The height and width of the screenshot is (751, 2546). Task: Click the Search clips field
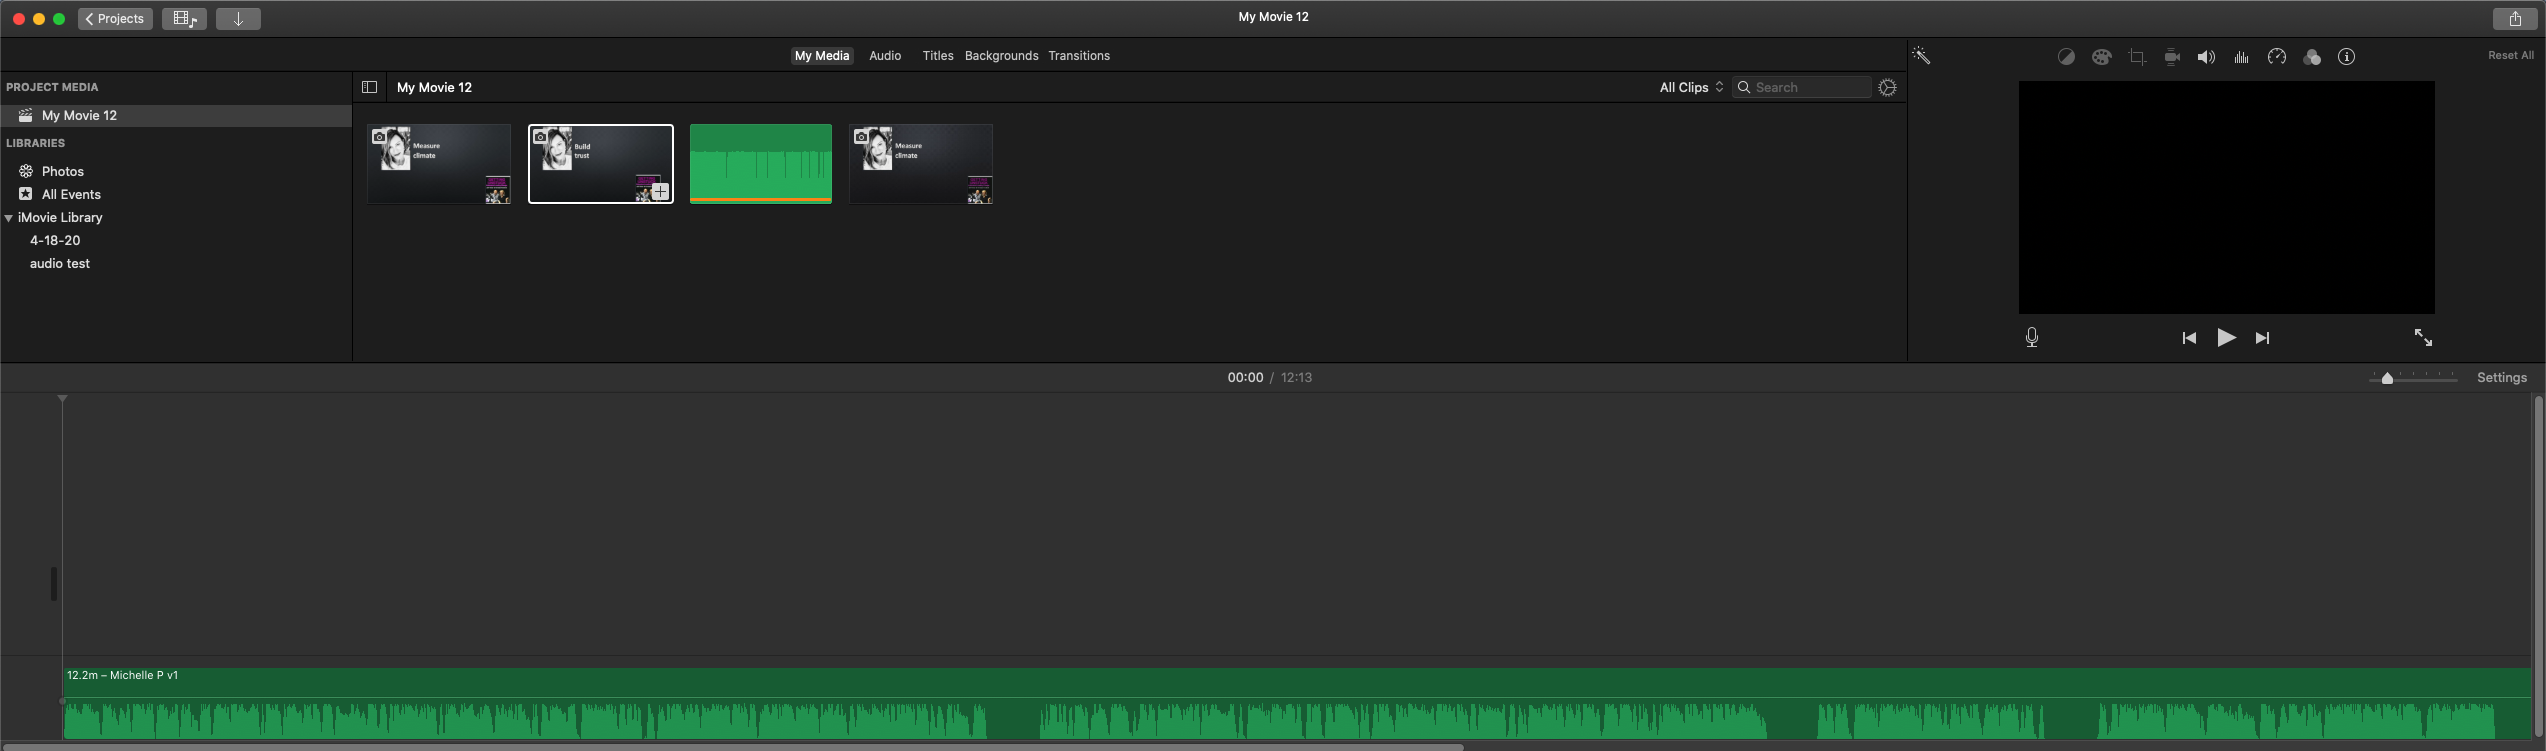tap(1801, 87)
